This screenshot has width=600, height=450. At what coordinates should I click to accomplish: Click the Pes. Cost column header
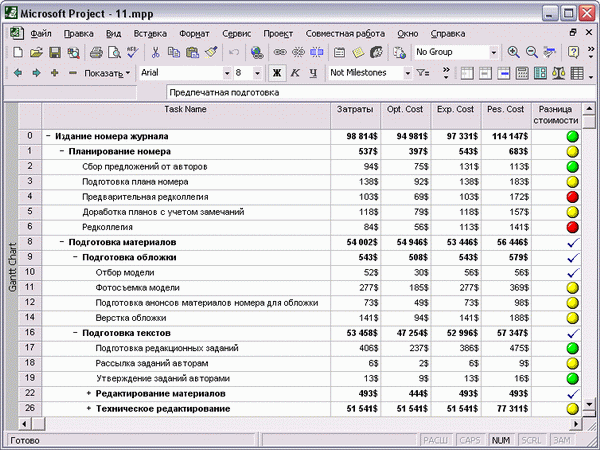(506, 116)
